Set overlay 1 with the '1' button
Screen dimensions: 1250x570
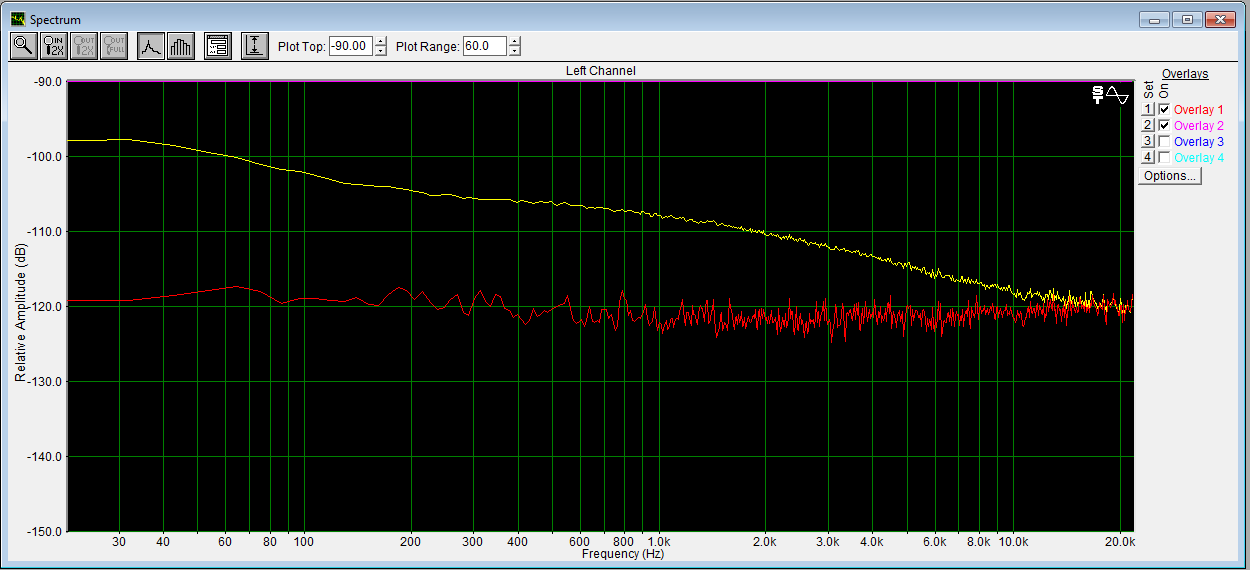point(1149,110)
